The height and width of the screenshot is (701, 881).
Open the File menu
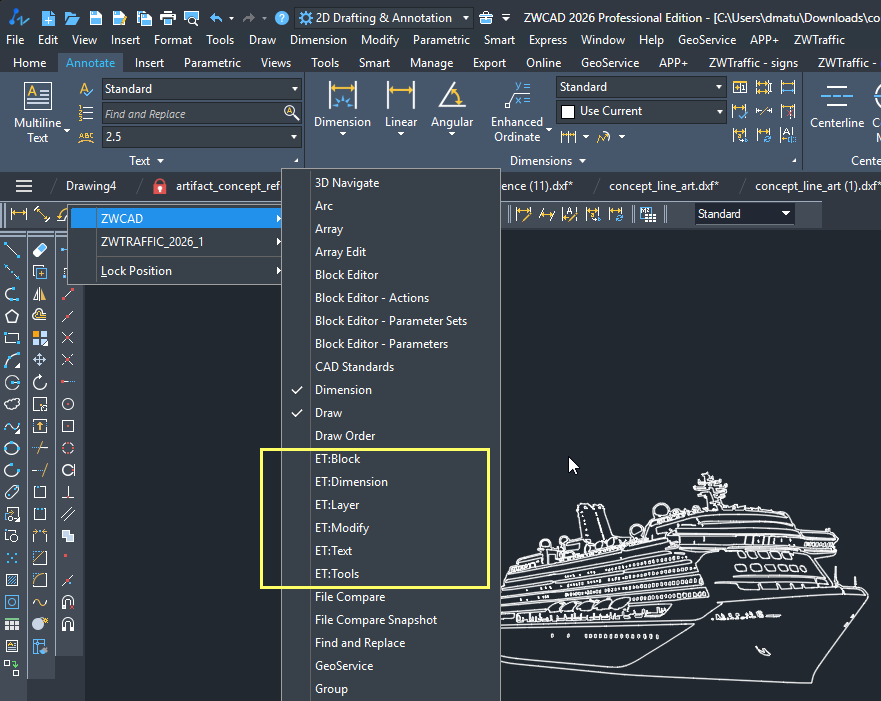click(x=15, y=40)
